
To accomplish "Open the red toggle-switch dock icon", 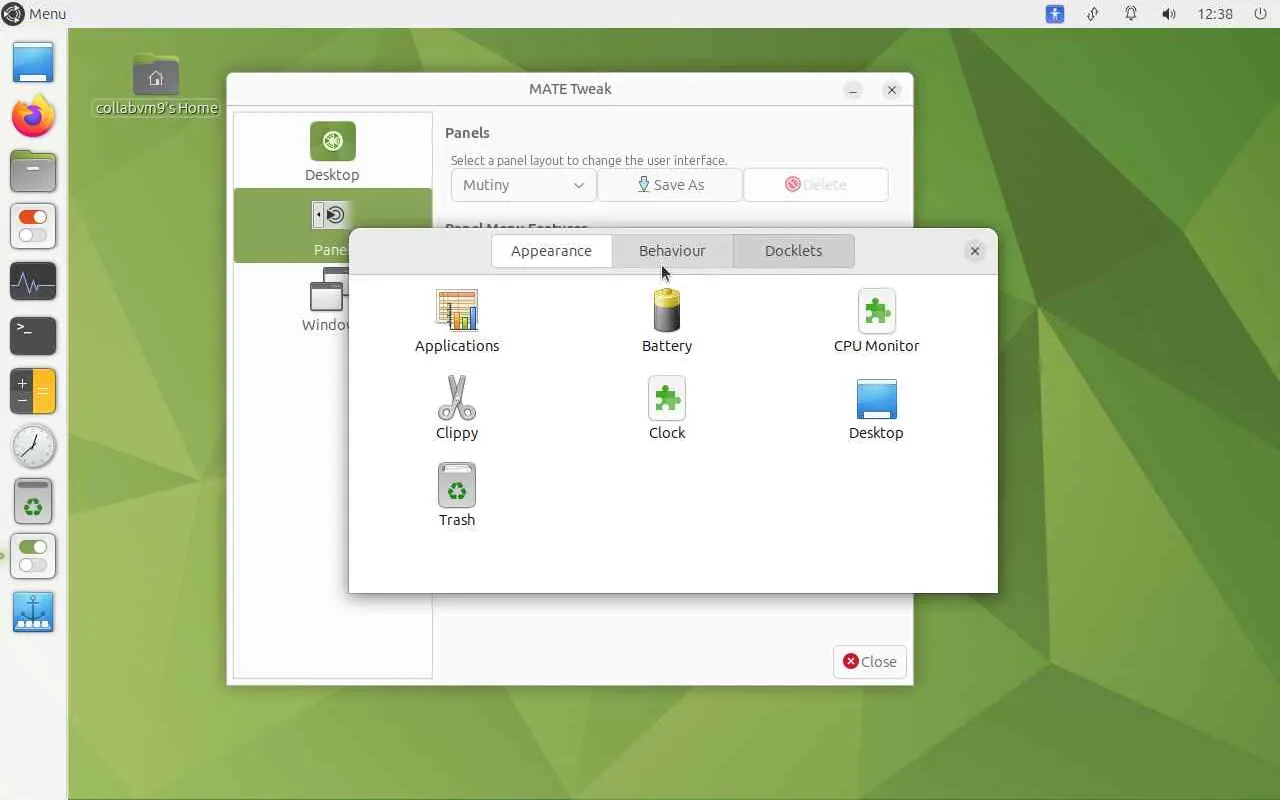I will pyautogui.click(x=33, y=226).
